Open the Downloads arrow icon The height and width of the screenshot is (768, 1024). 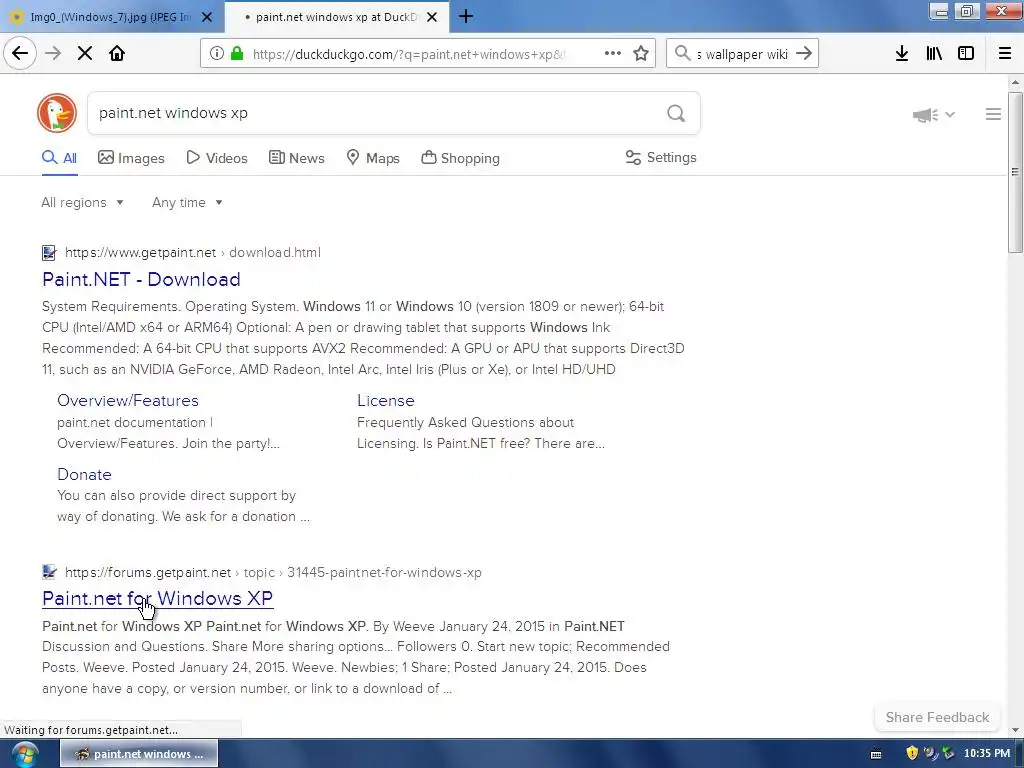point(902,54)
